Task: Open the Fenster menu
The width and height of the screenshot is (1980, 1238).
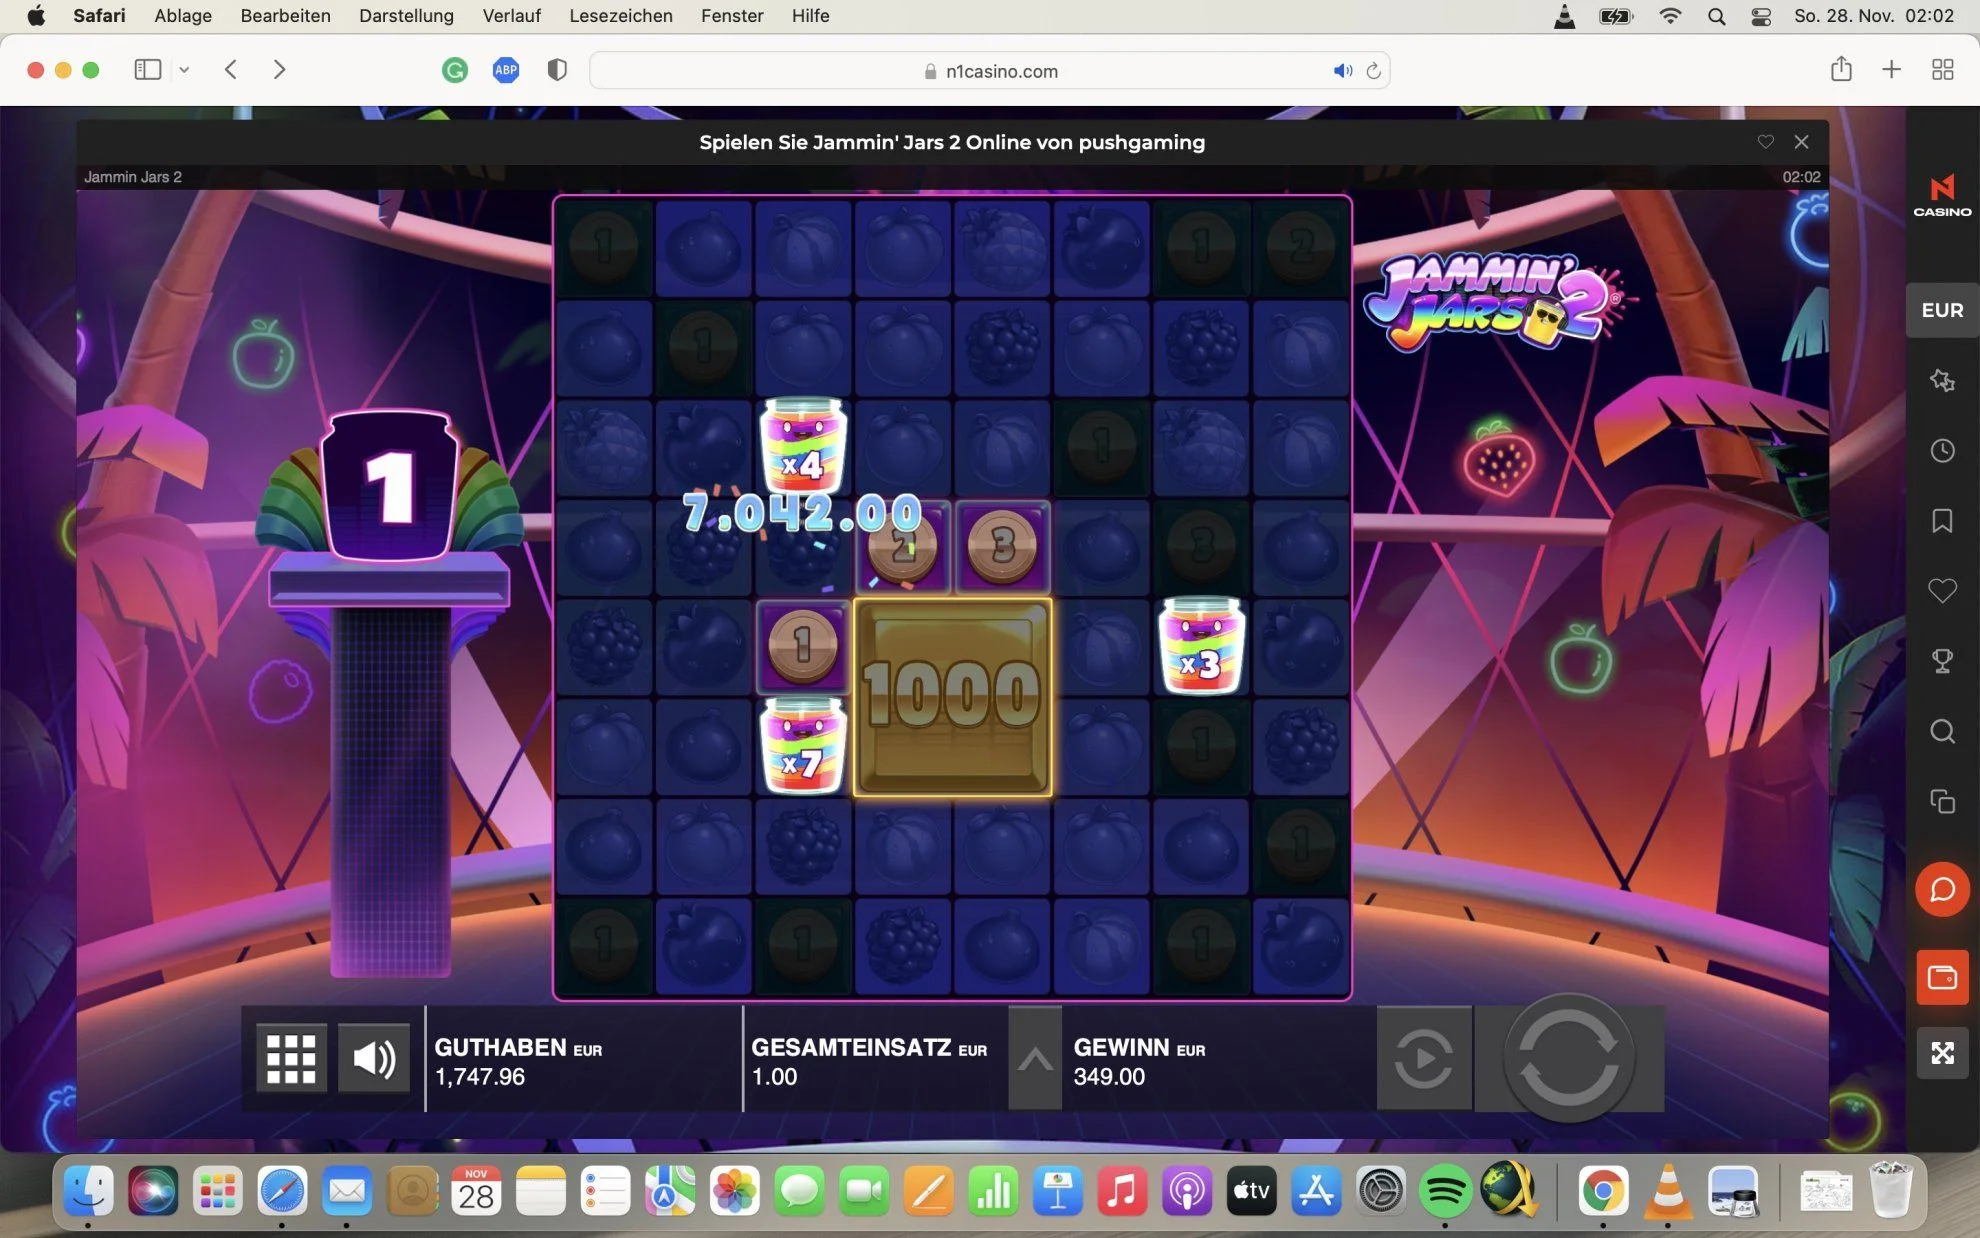Action: [732, 16]
